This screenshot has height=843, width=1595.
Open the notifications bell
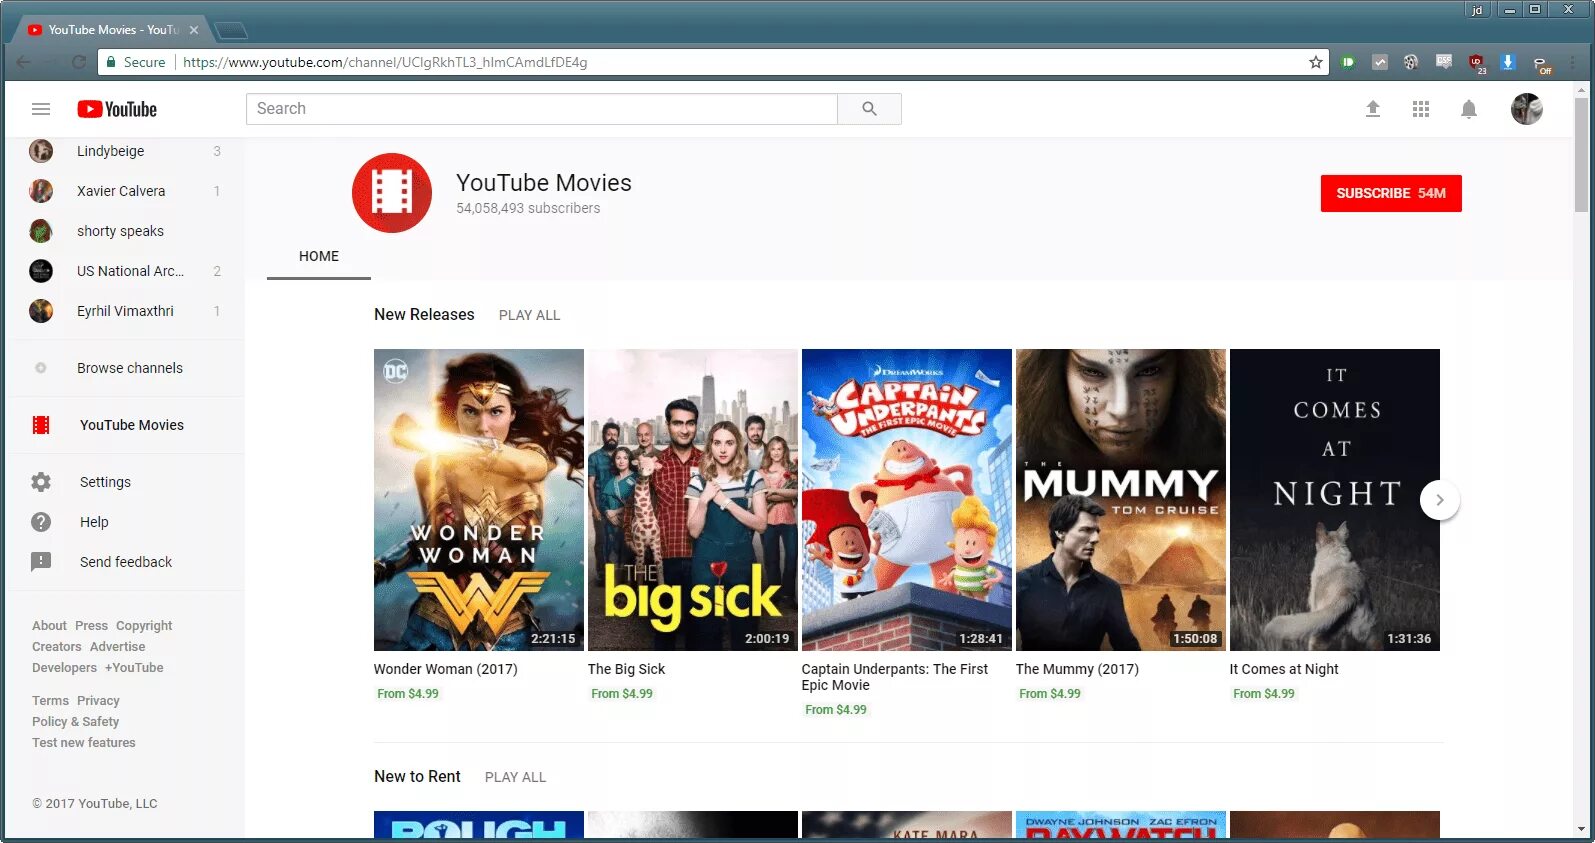click(x=1469, y=109)
